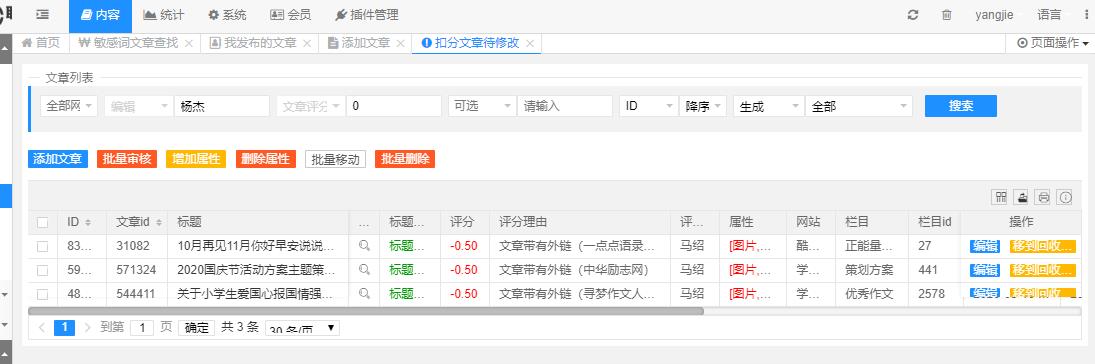
Task: Move article 571324 to recycle bin
Action: [x=1042, y=270]
